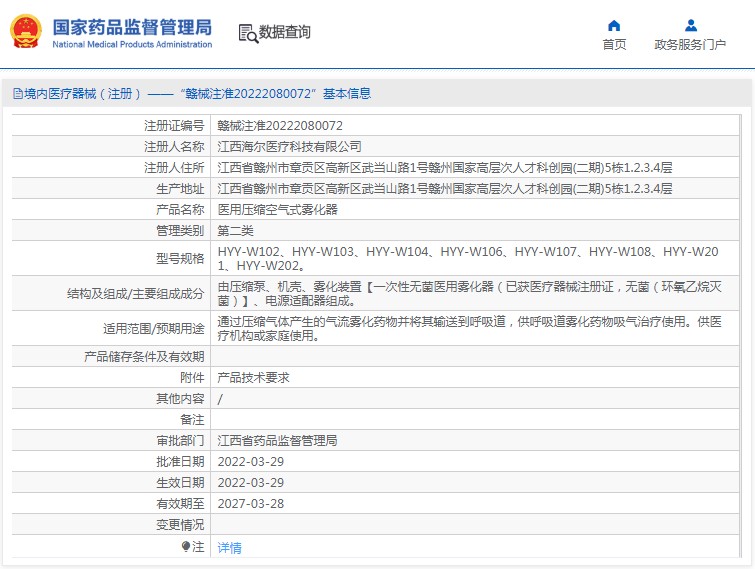Click 第二类 management category value
Screen dimensions: 755x569
point(235,231)
